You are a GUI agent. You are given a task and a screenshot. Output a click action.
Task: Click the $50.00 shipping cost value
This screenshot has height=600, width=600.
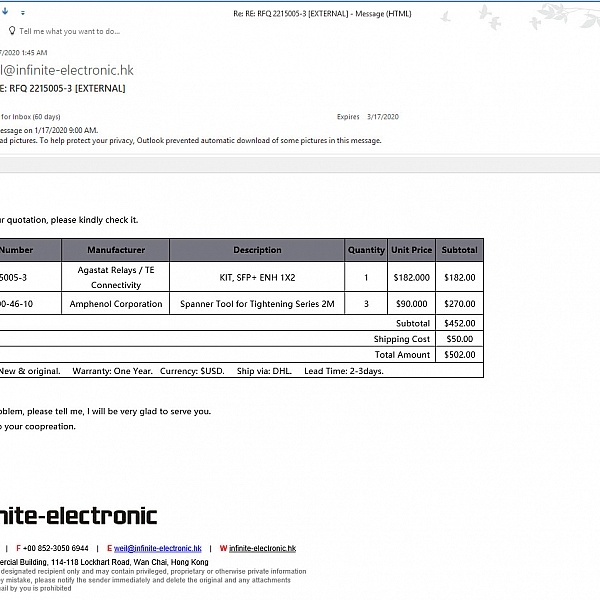(x=460, y=339)
